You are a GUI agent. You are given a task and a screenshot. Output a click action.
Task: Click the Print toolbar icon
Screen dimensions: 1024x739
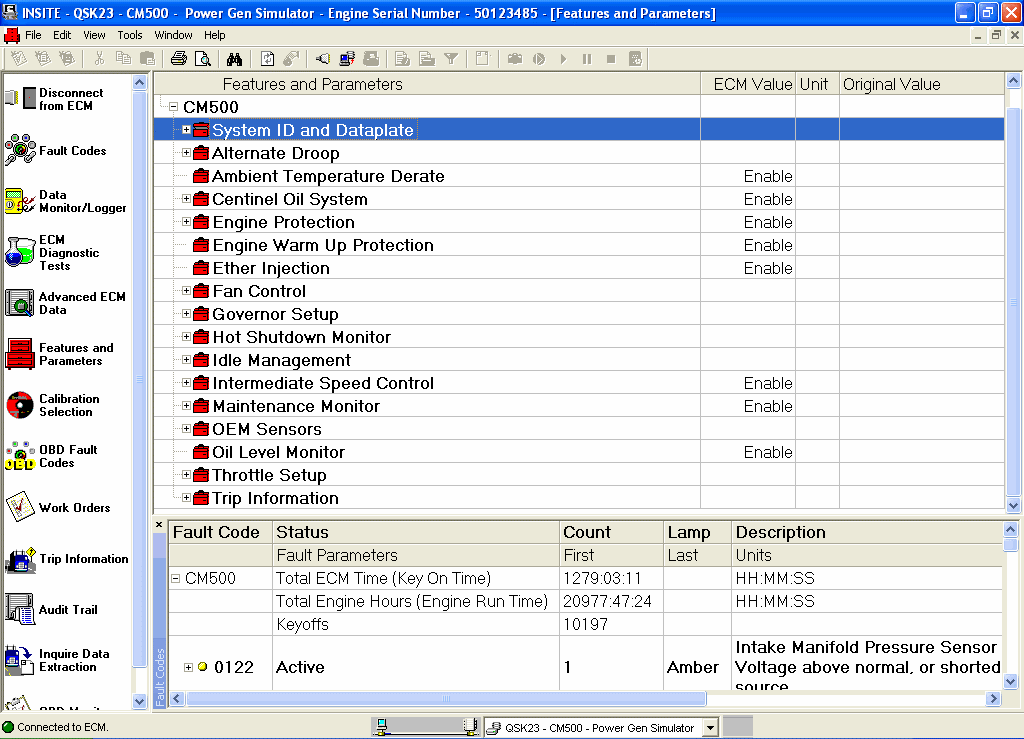point(178,59)
